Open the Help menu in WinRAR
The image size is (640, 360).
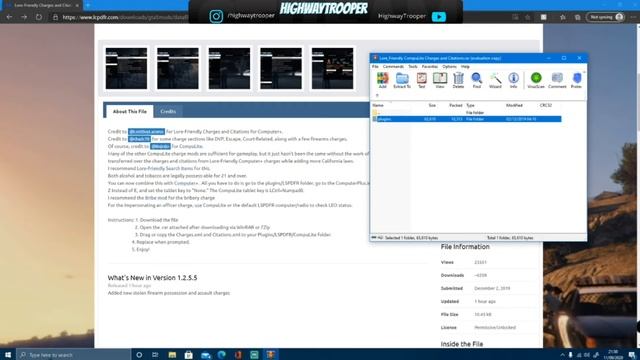pos(465,67)
